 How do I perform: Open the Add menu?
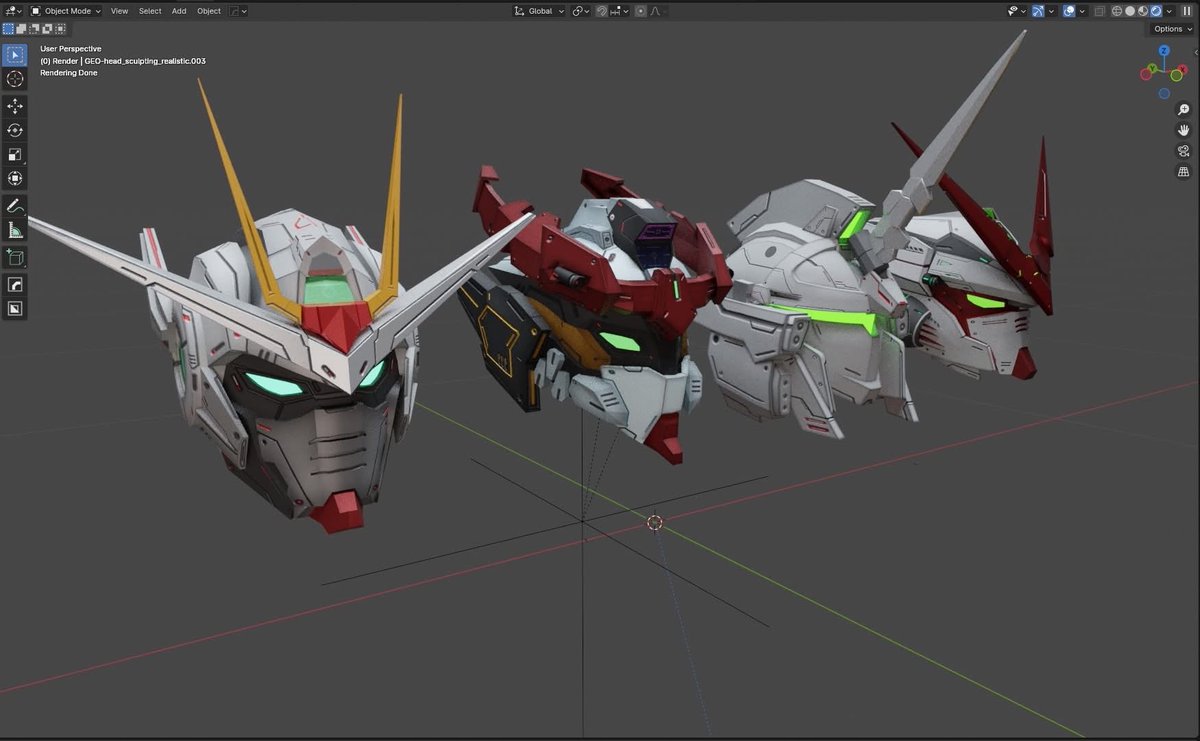point(179,11)
